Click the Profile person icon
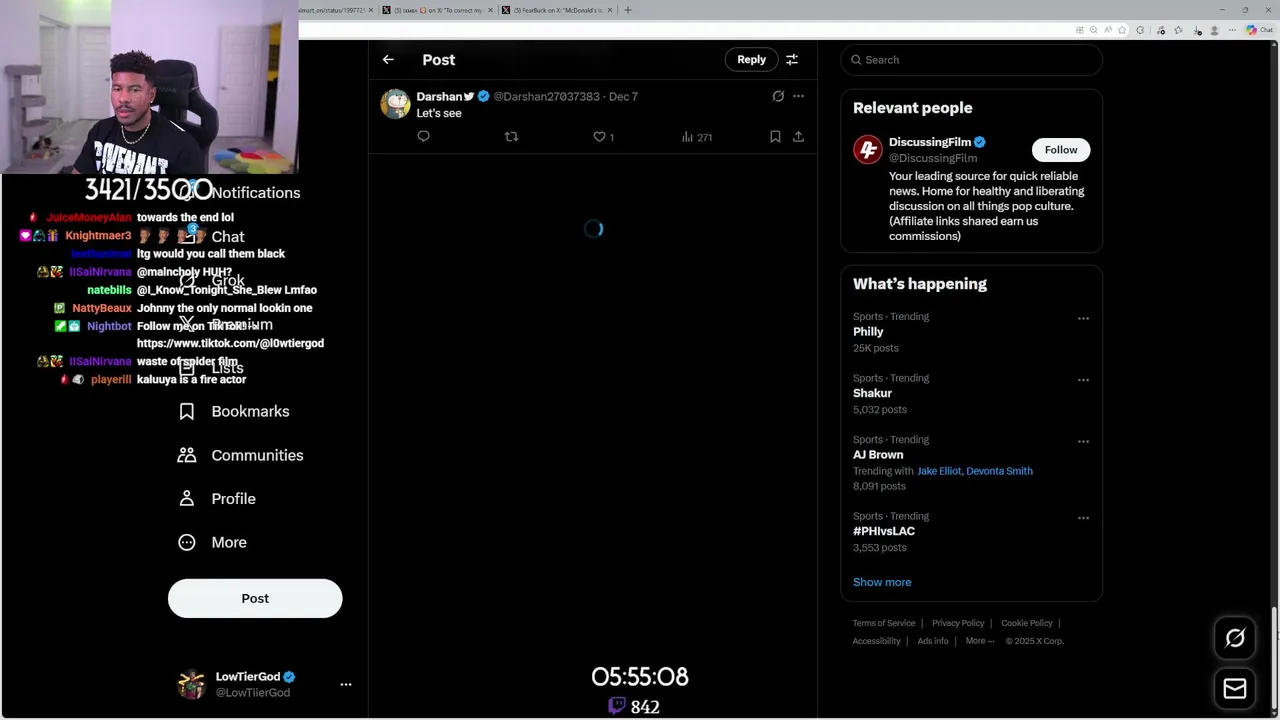Image resolution: width=1280 pixels, height=720 pixels. [x=187, y=498]
